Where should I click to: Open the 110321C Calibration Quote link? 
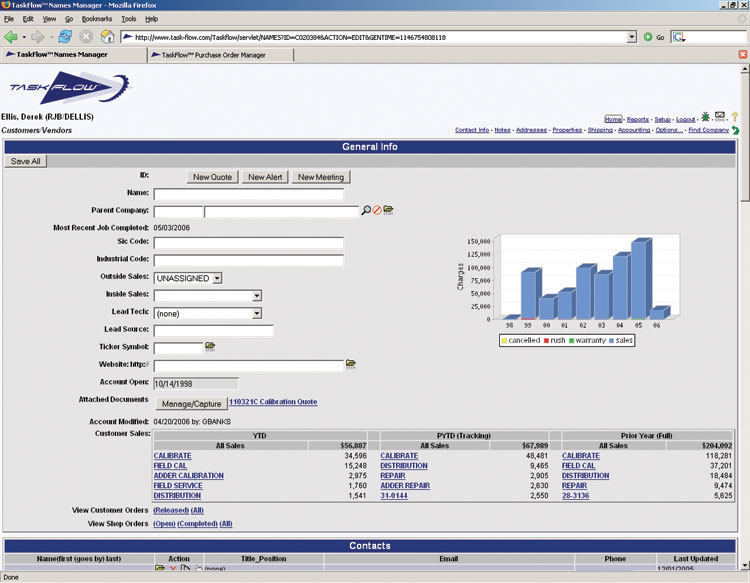[273, 402]
